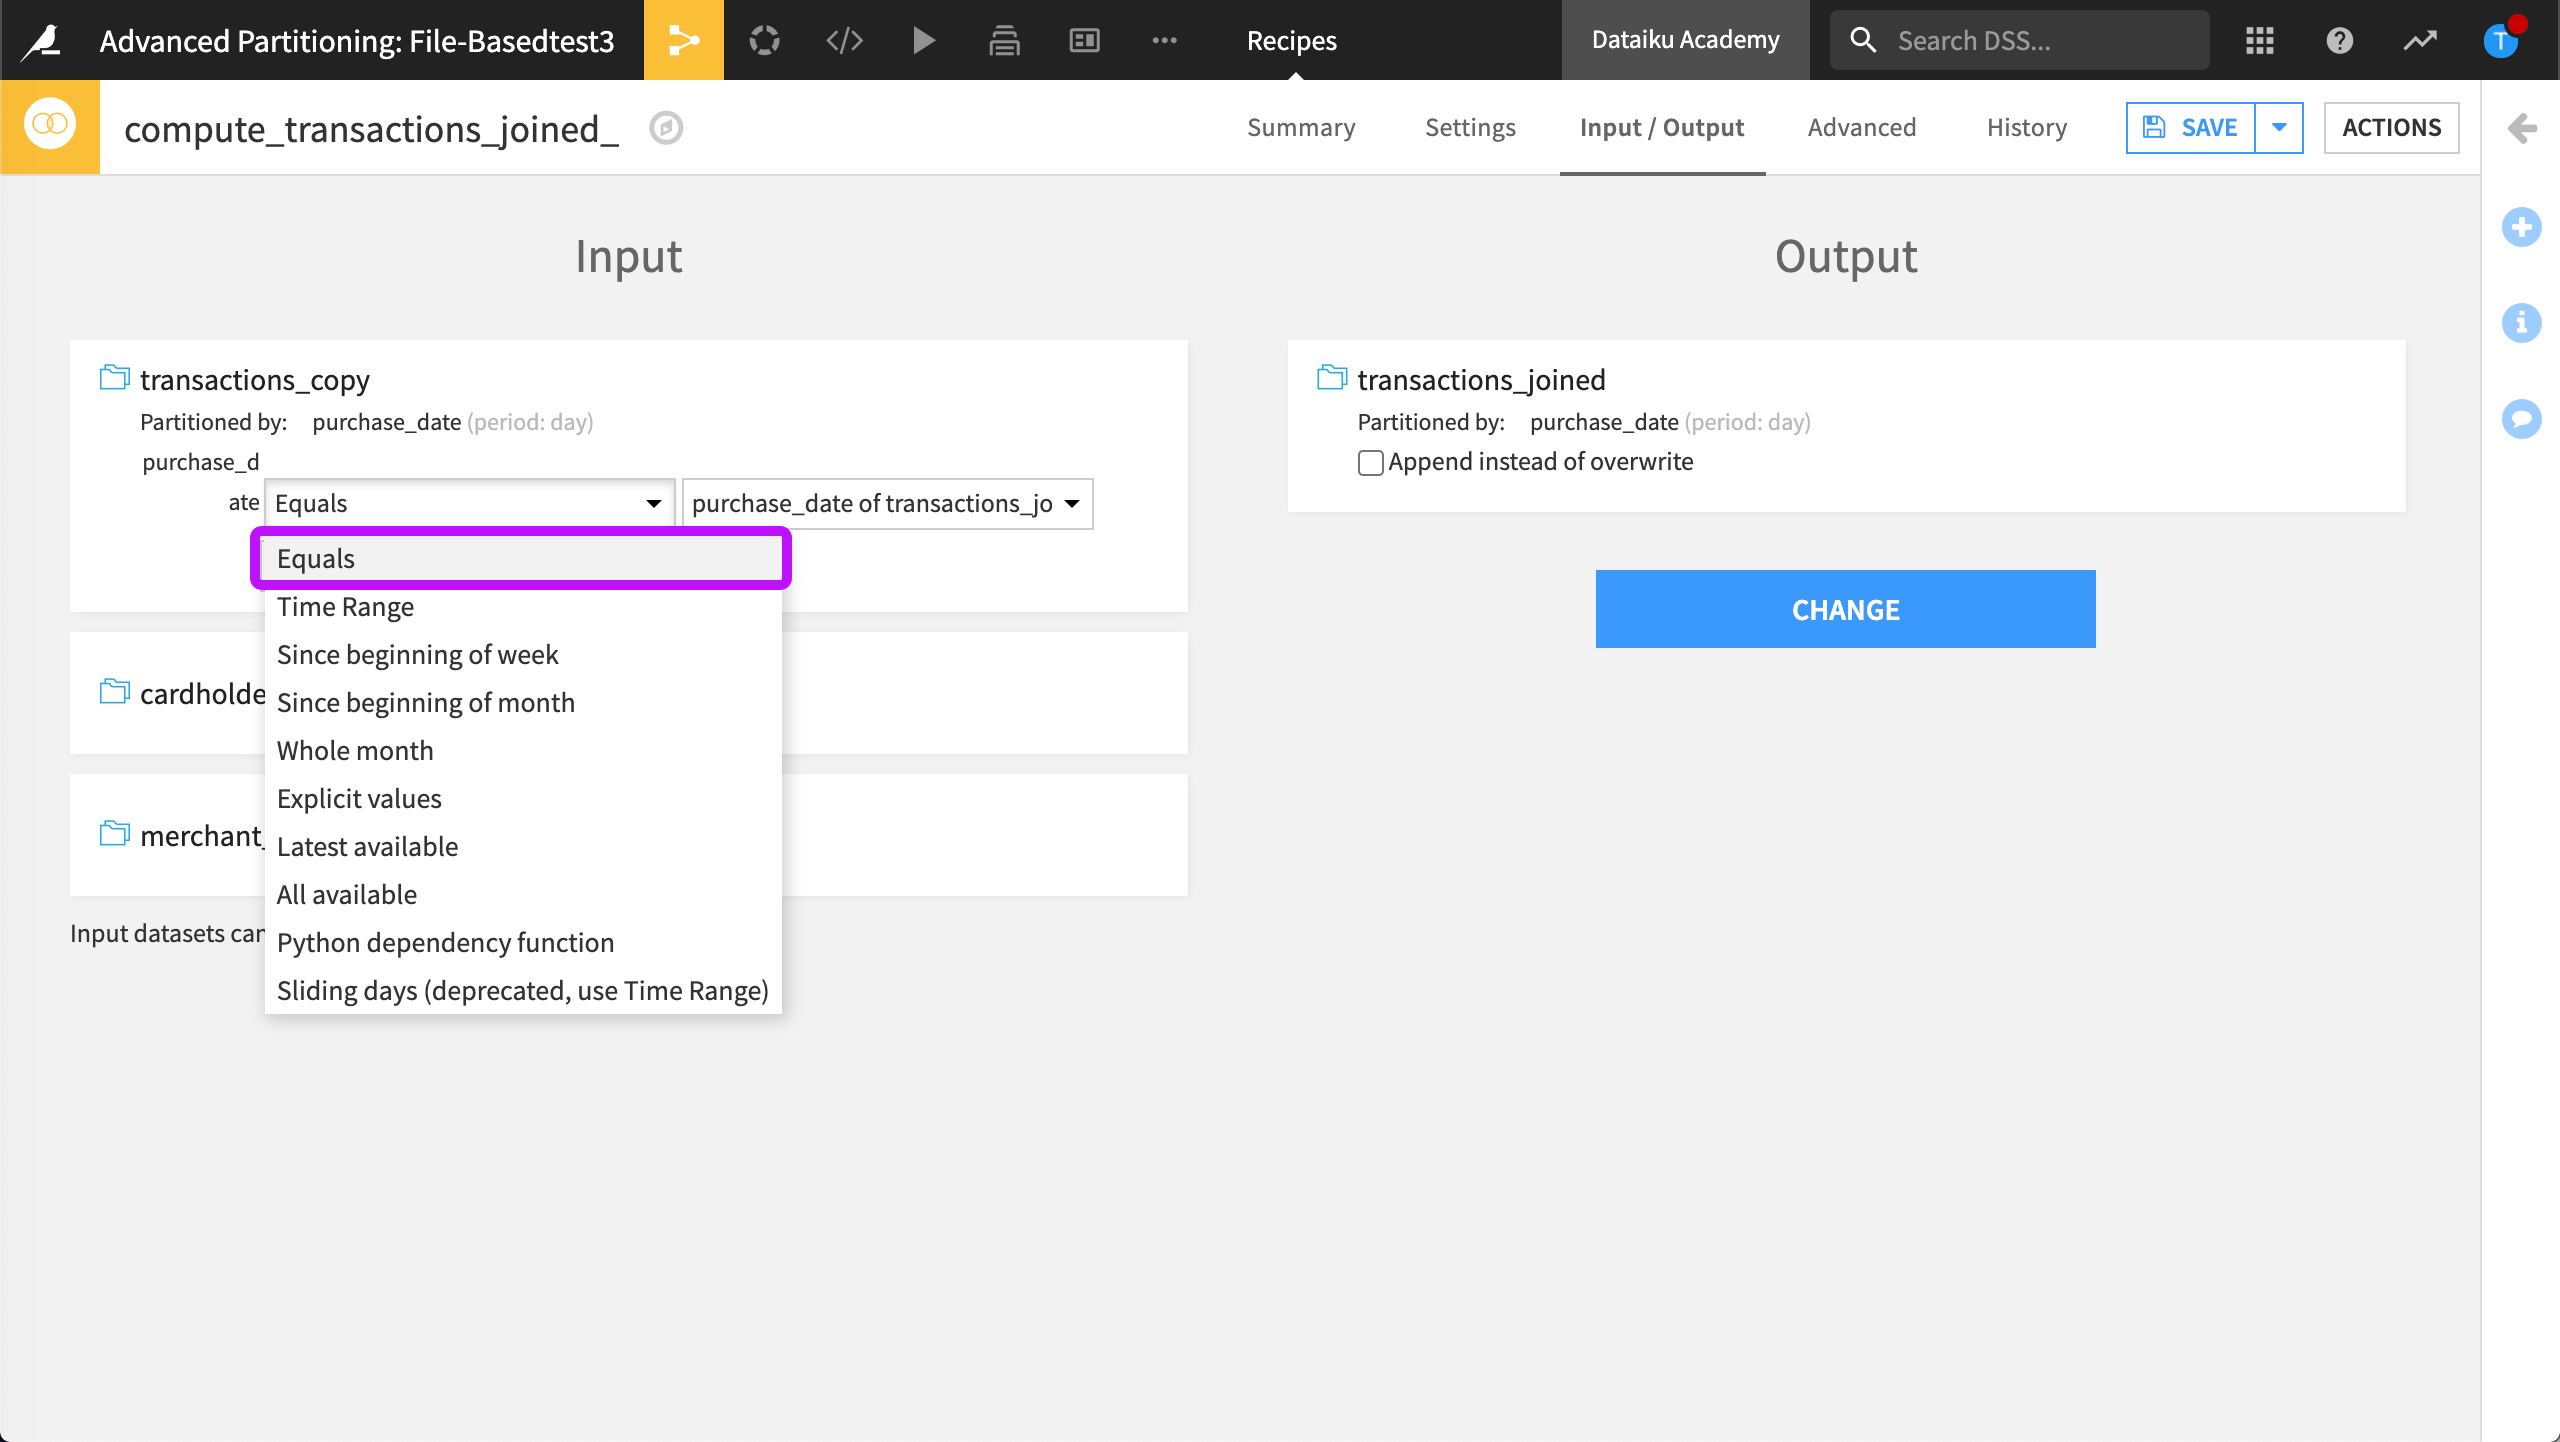Click inside the Search DSS field

[x=2020, y=40]
